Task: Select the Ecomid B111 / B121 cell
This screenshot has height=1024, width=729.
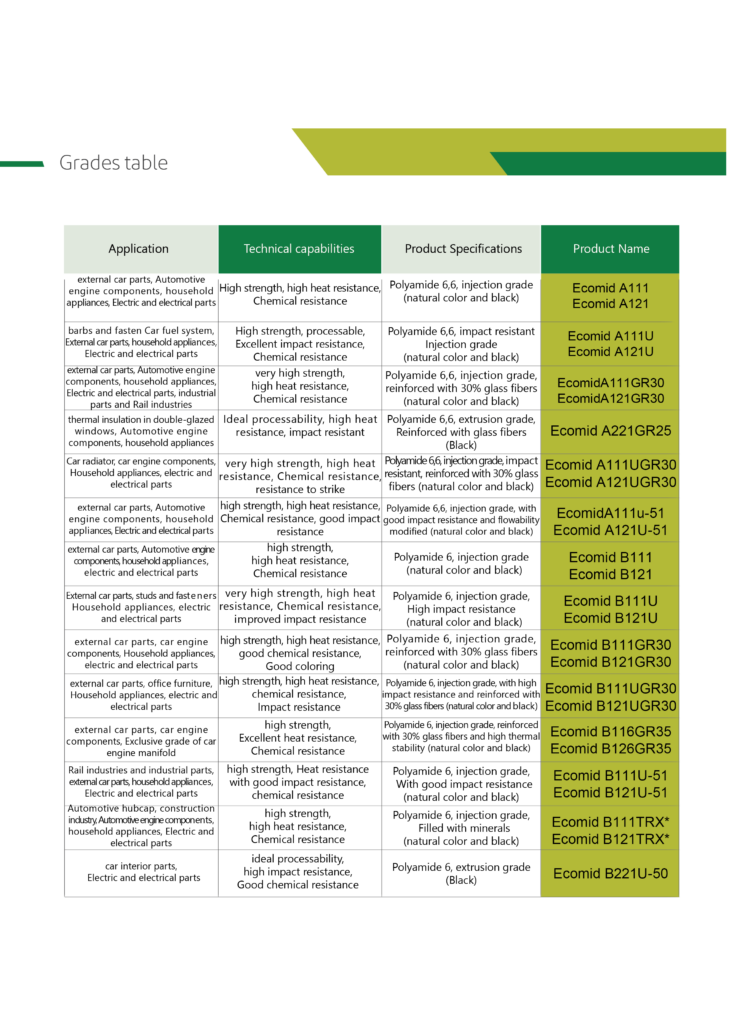Action: coord(610,566)
